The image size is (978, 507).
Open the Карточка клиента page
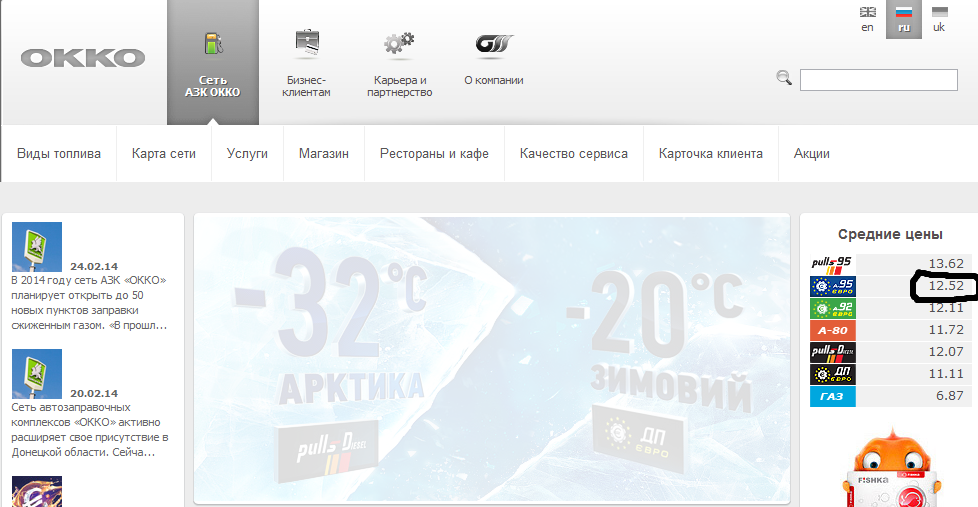point(710,154)
